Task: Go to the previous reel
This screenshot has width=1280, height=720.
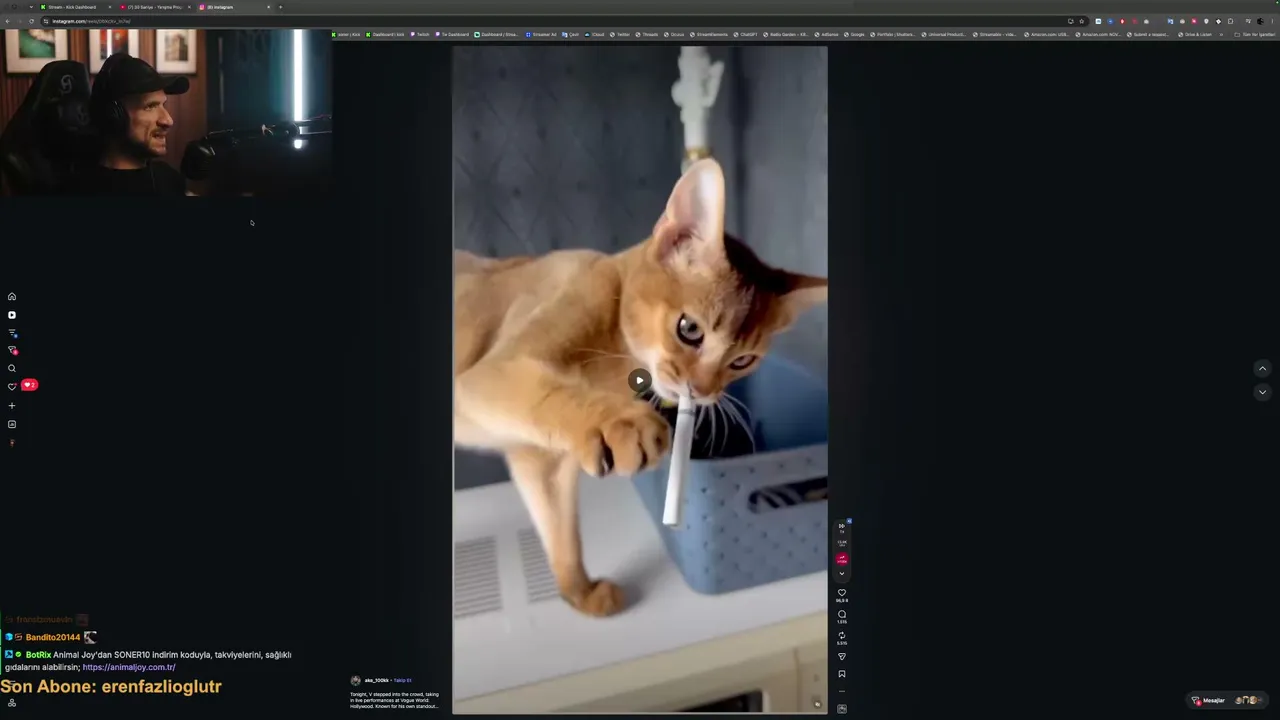Action: click(x=1262, y=368)
